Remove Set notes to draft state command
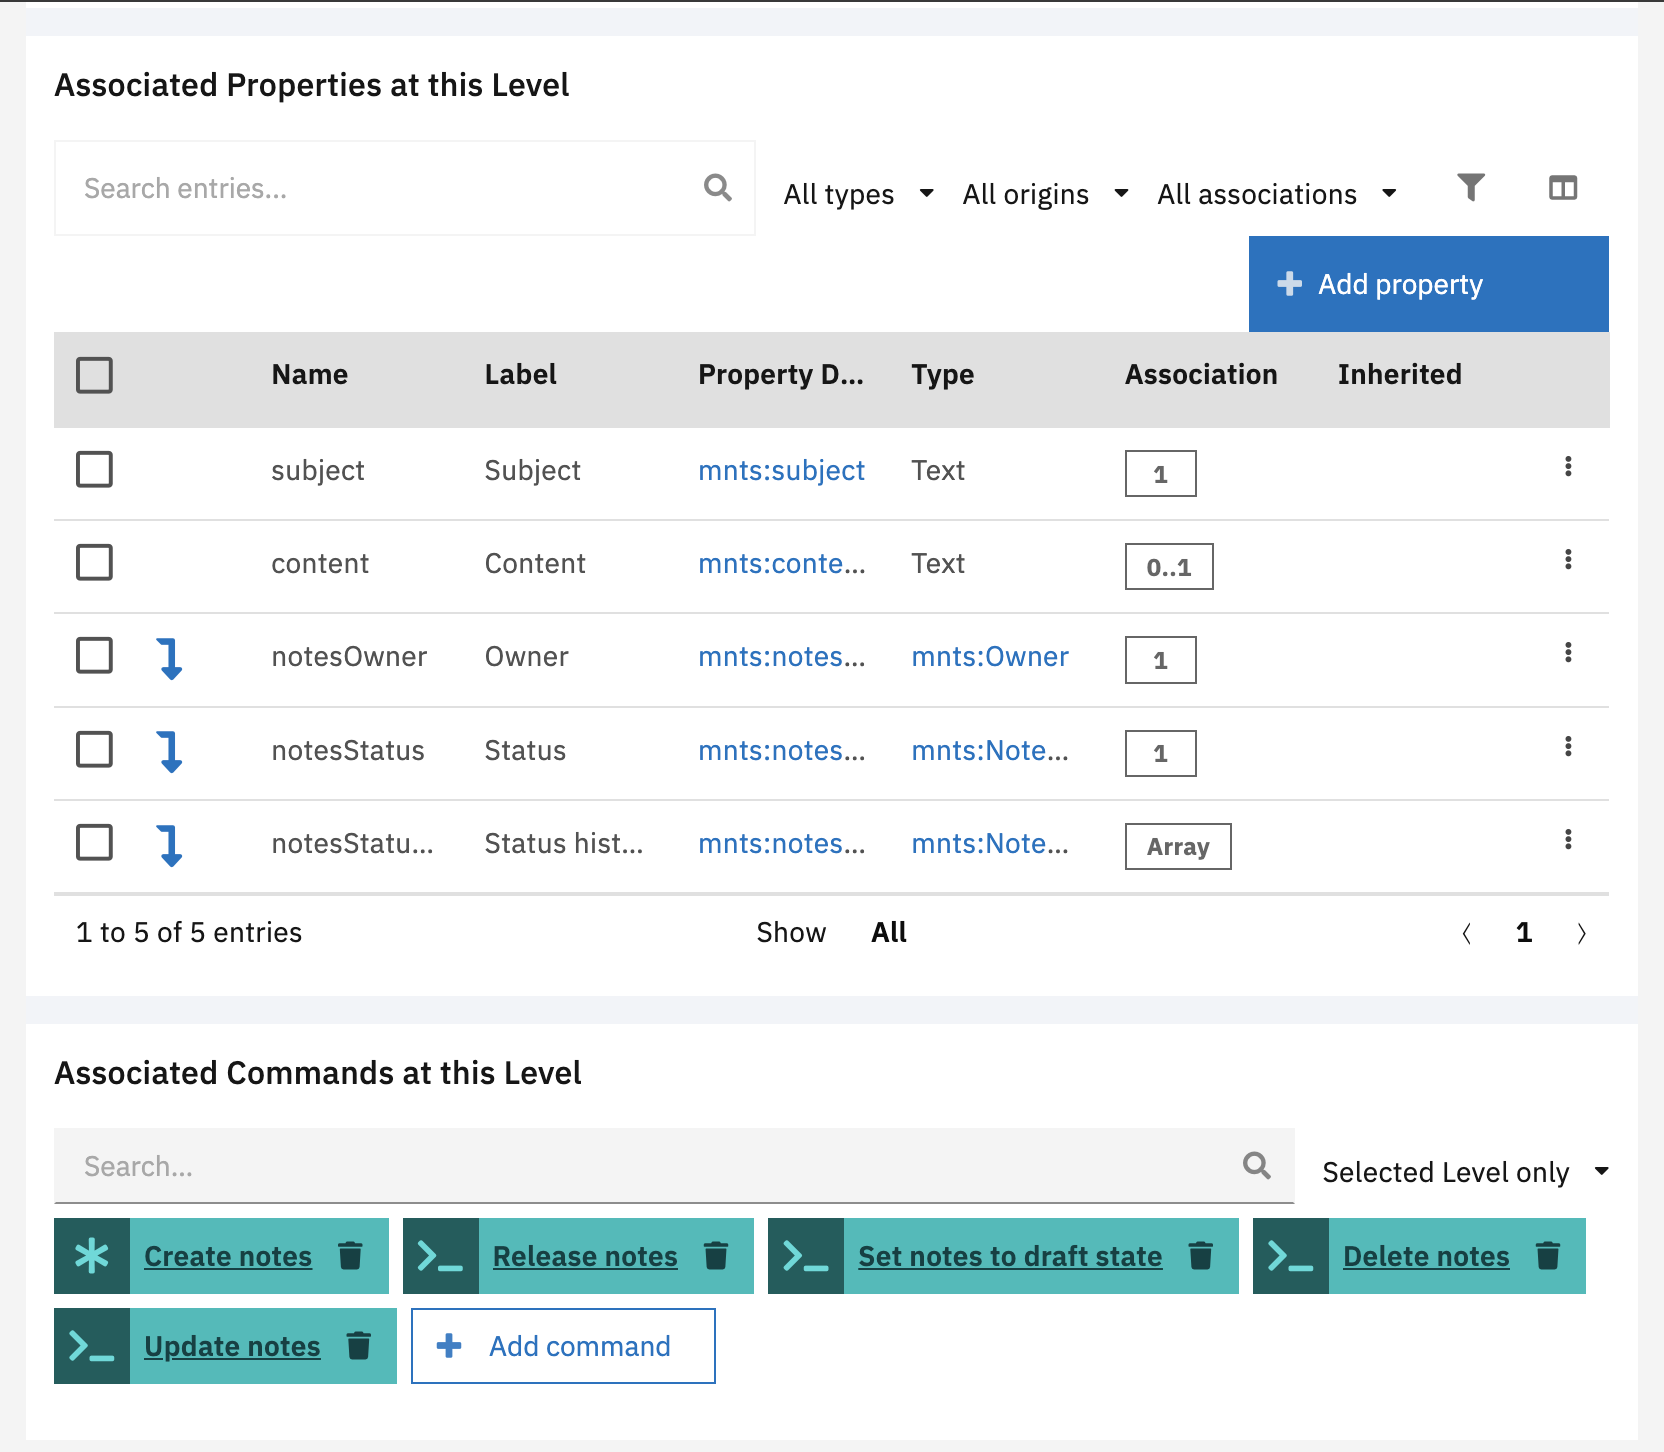 (x=1200, y=1255)
